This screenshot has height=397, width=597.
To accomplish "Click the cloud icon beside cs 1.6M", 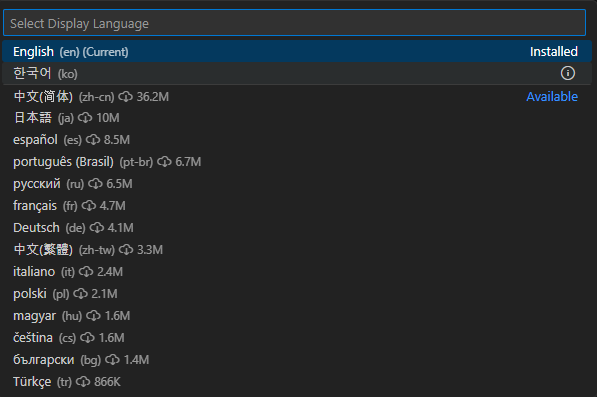I will click(x=87, y=338).
